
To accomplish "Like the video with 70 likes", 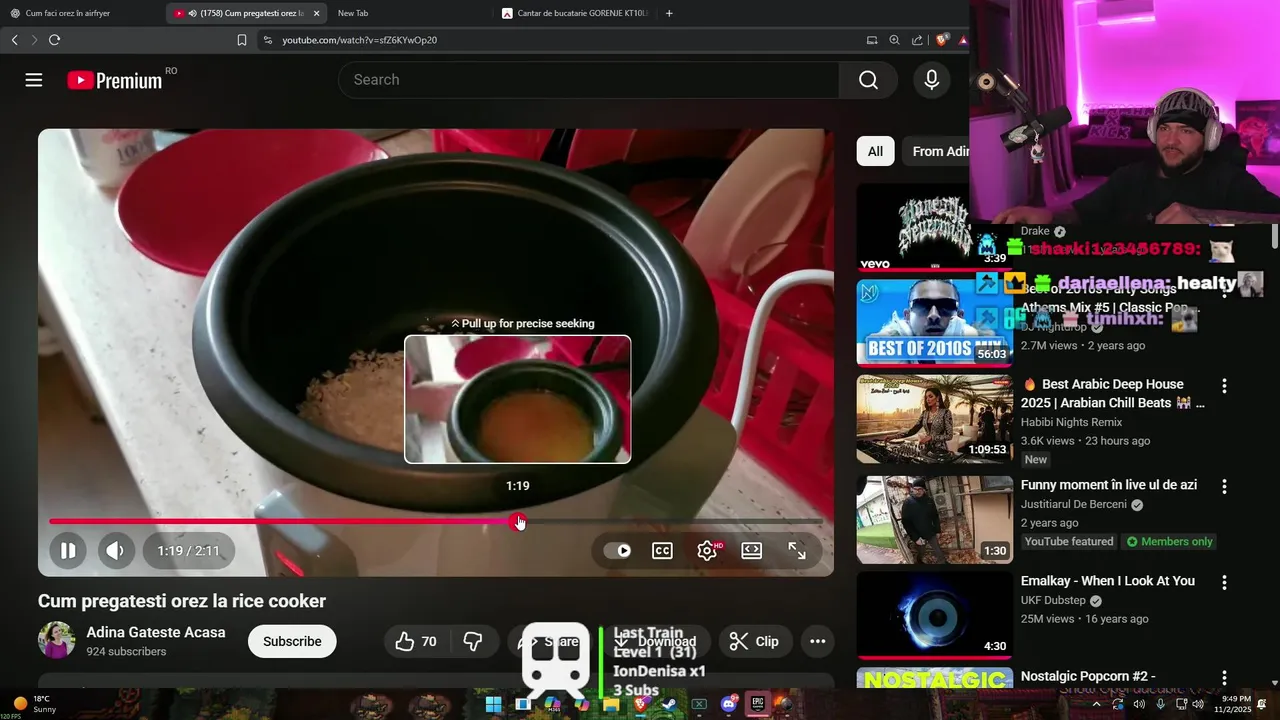I will pos(416,642).
